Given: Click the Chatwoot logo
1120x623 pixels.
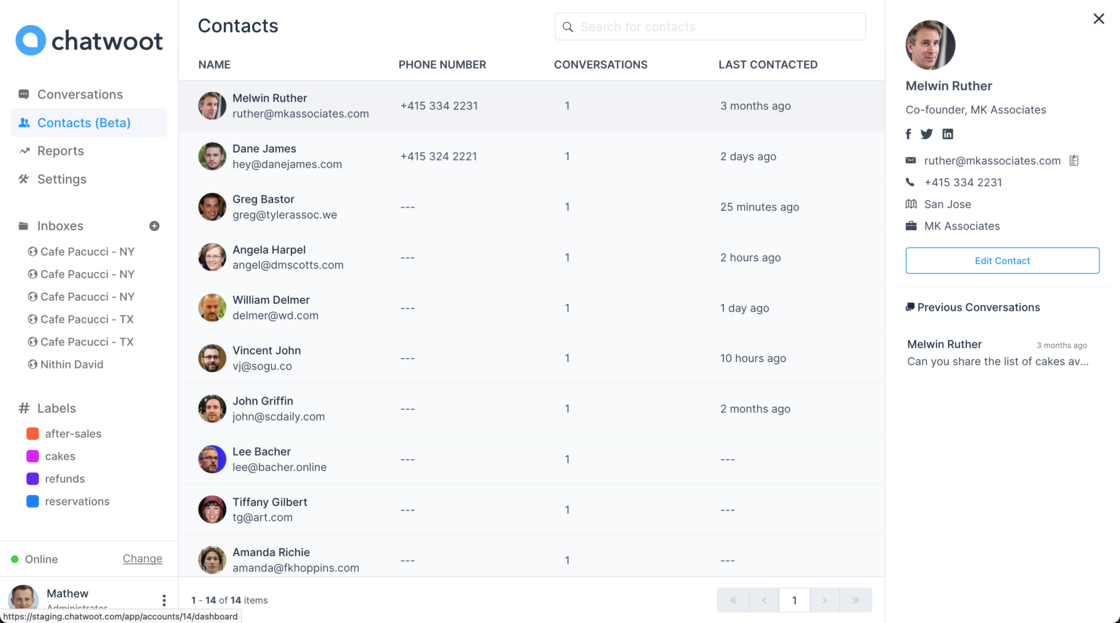Looking at the screenshot, I should coord(88,41).
